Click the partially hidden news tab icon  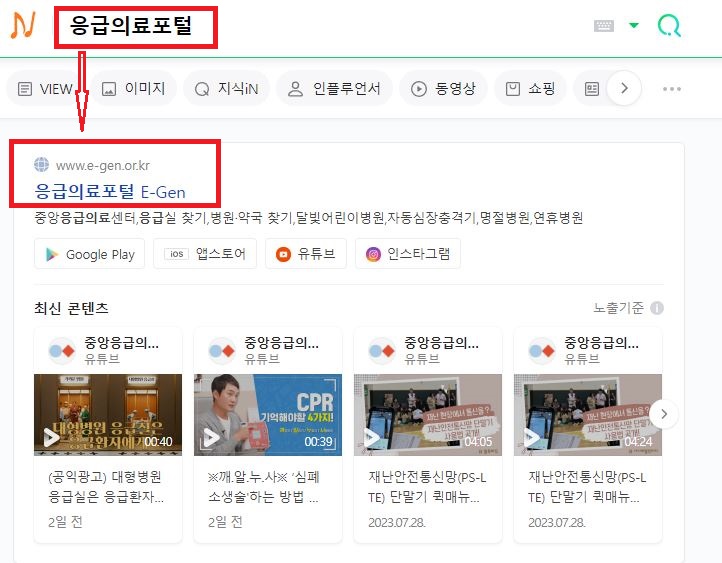[592, 88]
